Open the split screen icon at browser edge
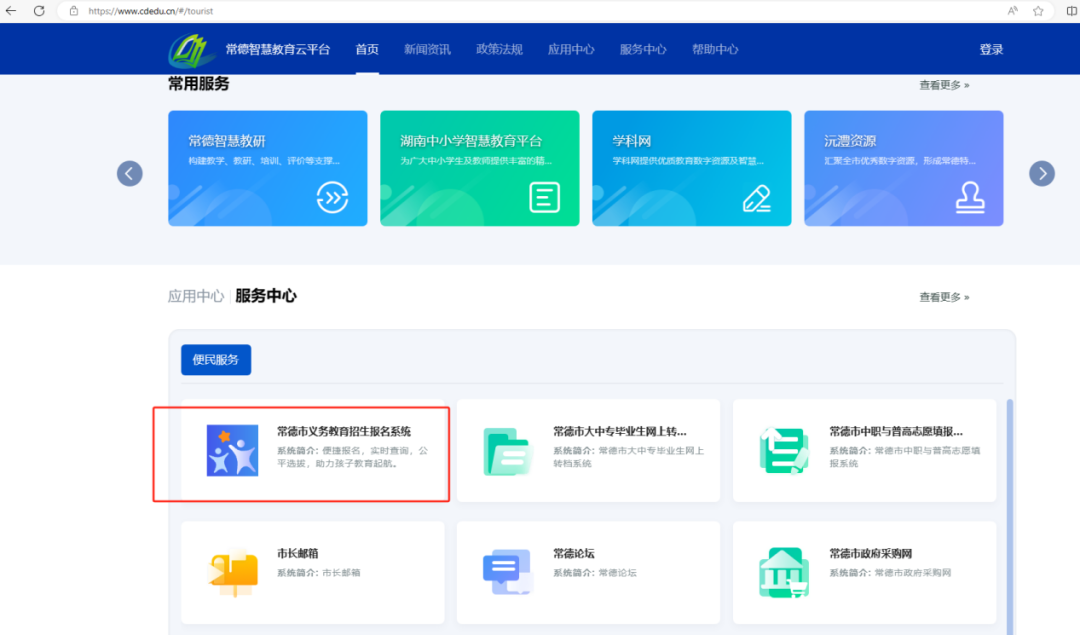Screen dimensions: 1080x635 [x=1072, y=11]
